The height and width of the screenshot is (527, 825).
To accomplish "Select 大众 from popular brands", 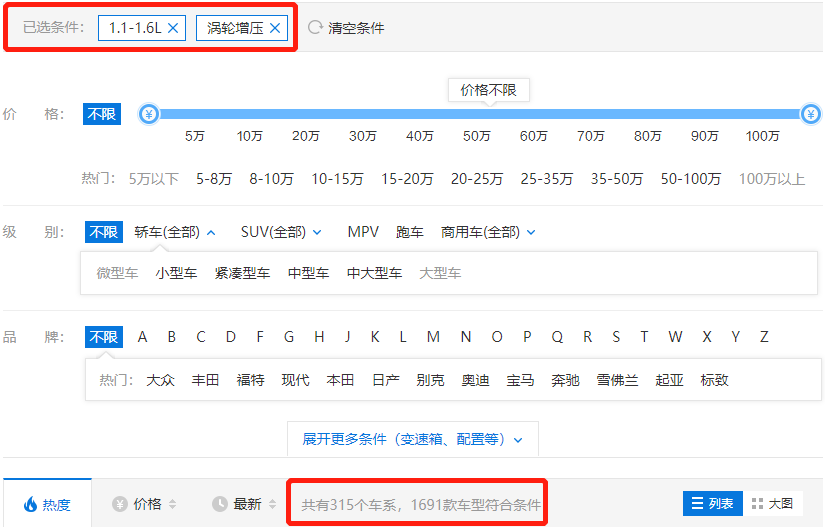I will (161, 380).
